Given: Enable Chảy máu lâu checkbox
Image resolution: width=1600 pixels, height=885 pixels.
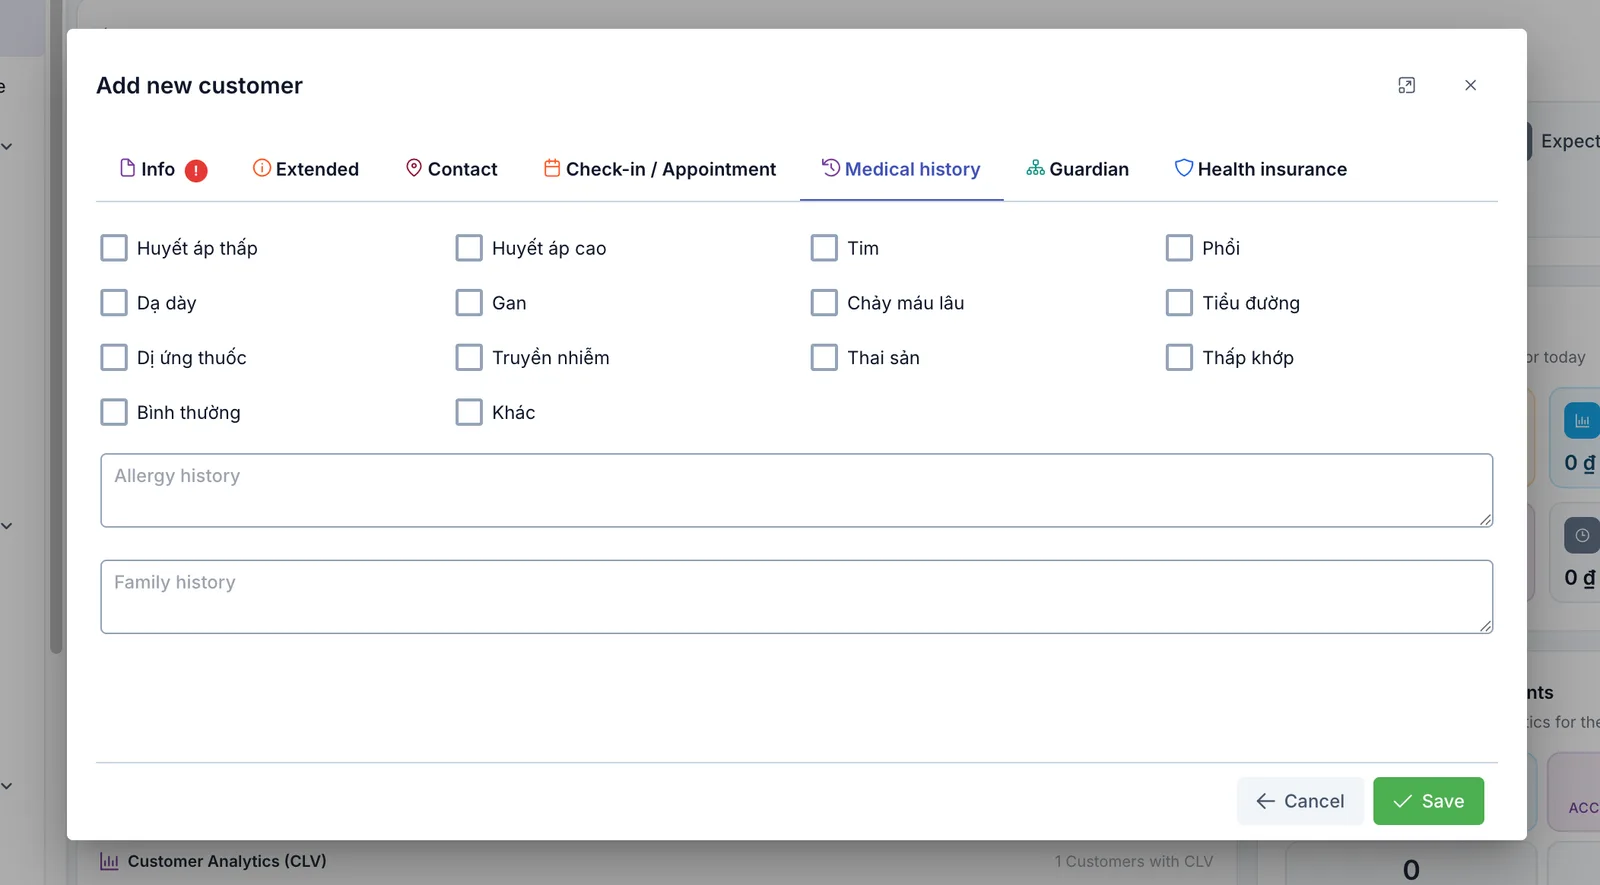Looking at the screenshot, I should tap(824, 303).
